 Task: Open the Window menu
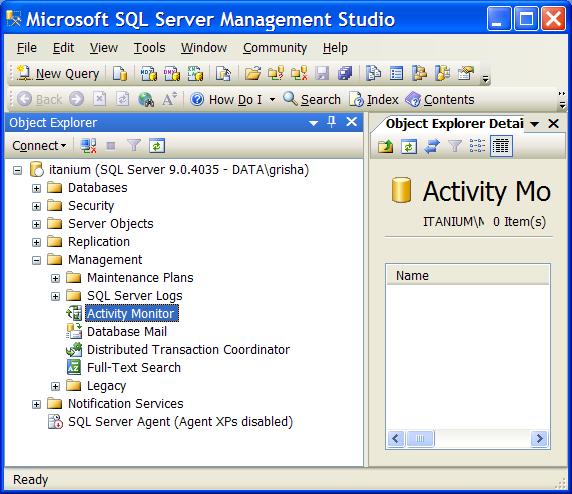(204, 48)
